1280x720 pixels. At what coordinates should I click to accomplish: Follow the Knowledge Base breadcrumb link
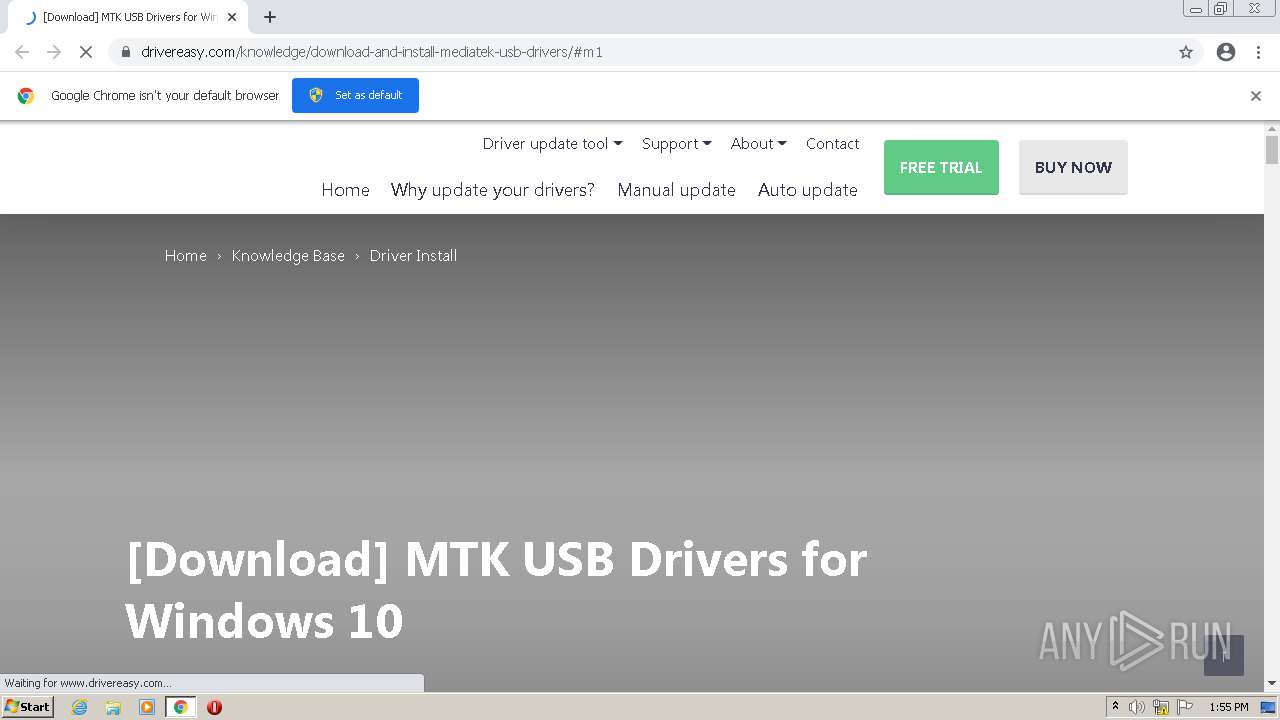click(288, 256)
